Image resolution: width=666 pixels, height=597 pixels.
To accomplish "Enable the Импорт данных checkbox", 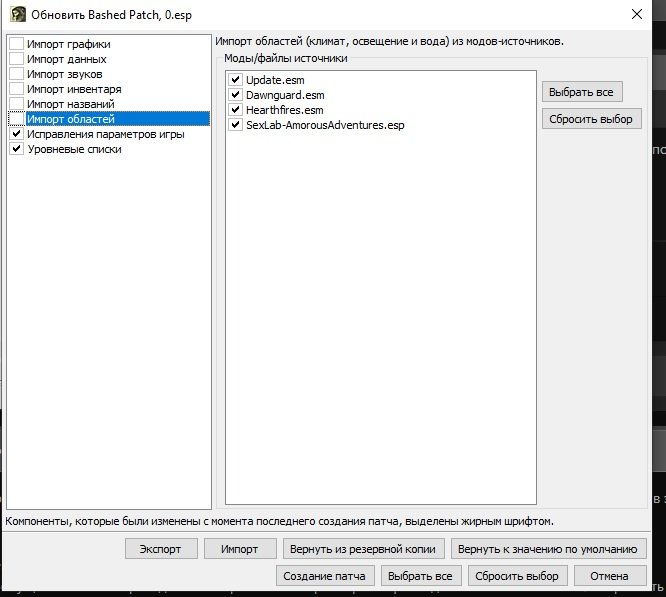I will [17, 59].
